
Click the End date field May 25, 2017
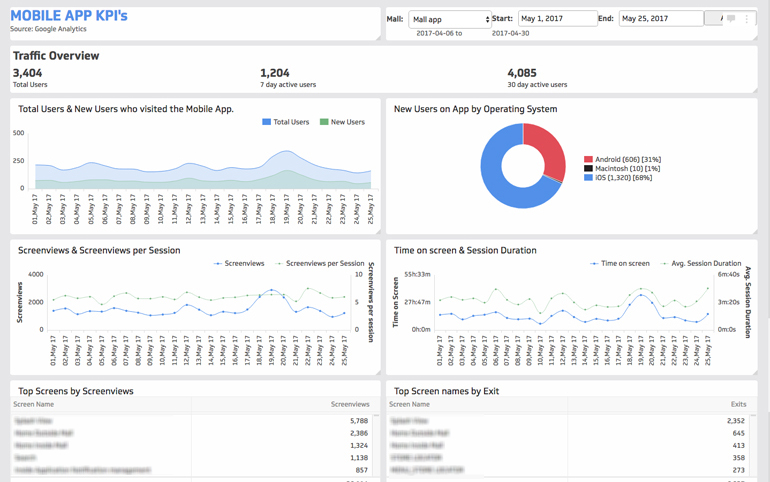click(x=661, y=19)
